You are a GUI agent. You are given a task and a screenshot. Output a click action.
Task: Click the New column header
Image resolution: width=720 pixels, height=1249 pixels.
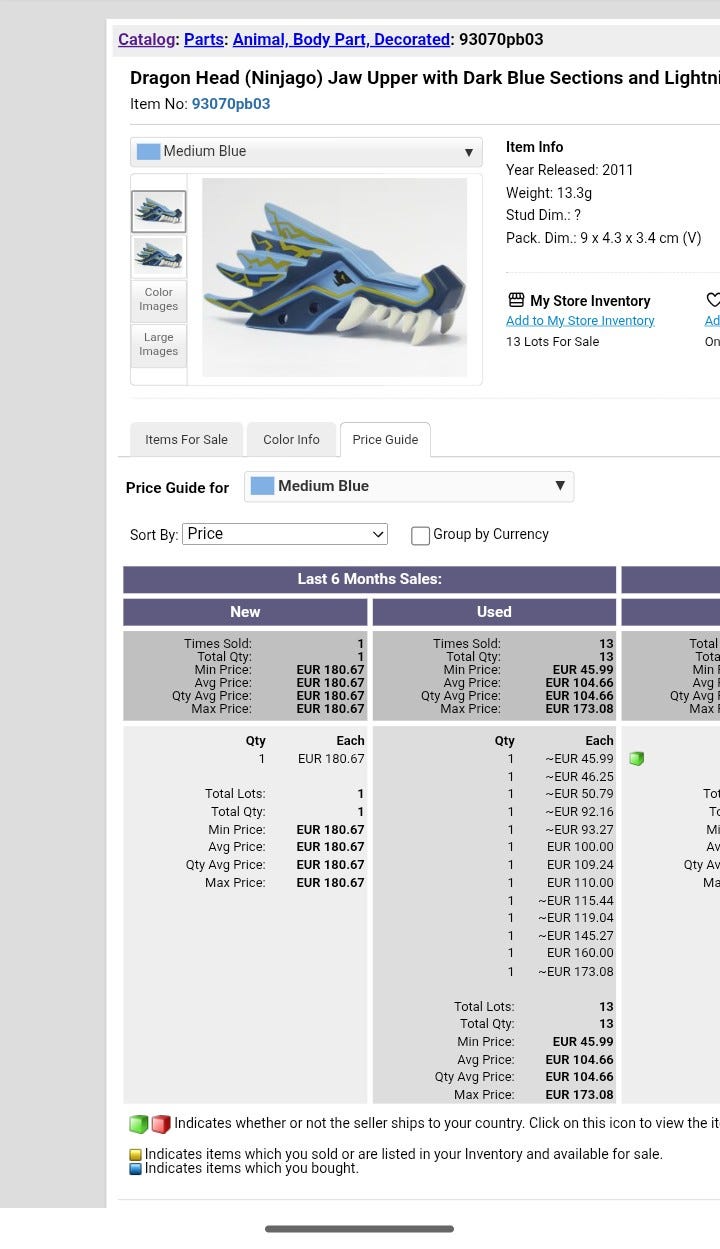tap(245, 612)
